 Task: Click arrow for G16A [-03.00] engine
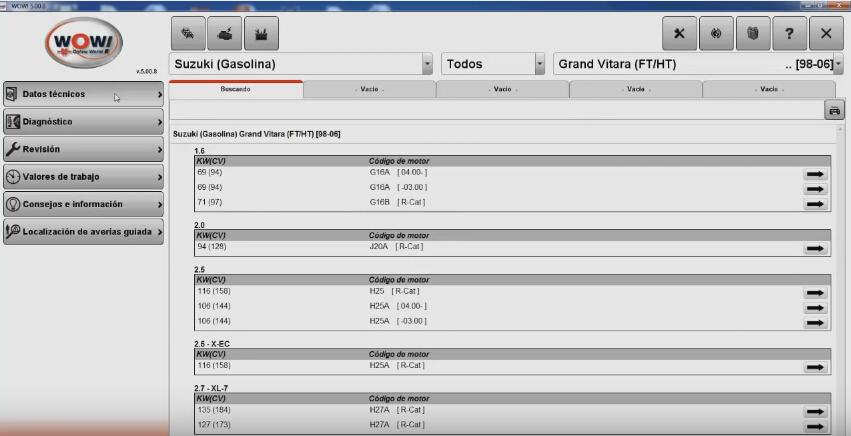pyautogui.click(x=815, y=189)
